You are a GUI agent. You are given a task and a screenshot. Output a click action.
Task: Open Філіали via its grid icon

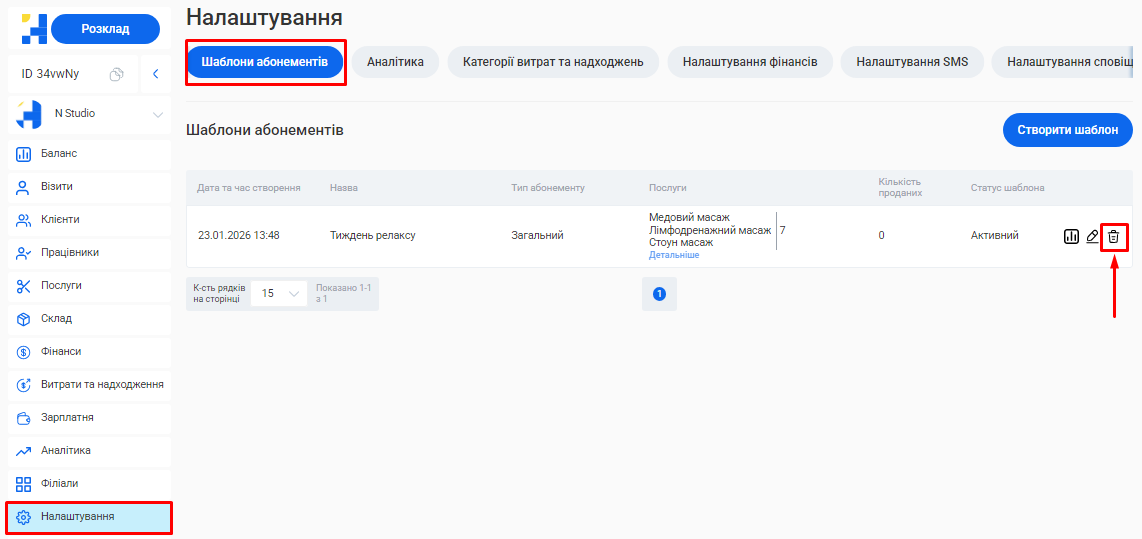(x=23, y=484)
